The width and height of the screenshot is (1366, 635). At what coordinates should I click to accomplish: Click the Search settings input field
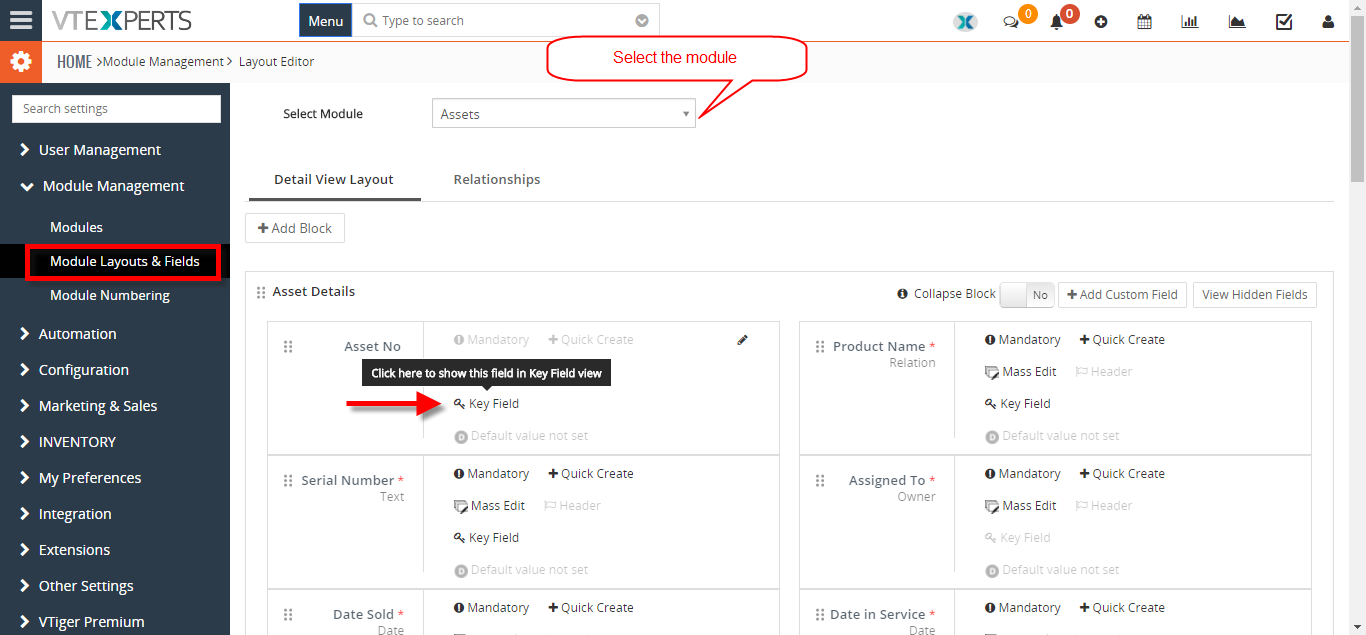point(116,109)
